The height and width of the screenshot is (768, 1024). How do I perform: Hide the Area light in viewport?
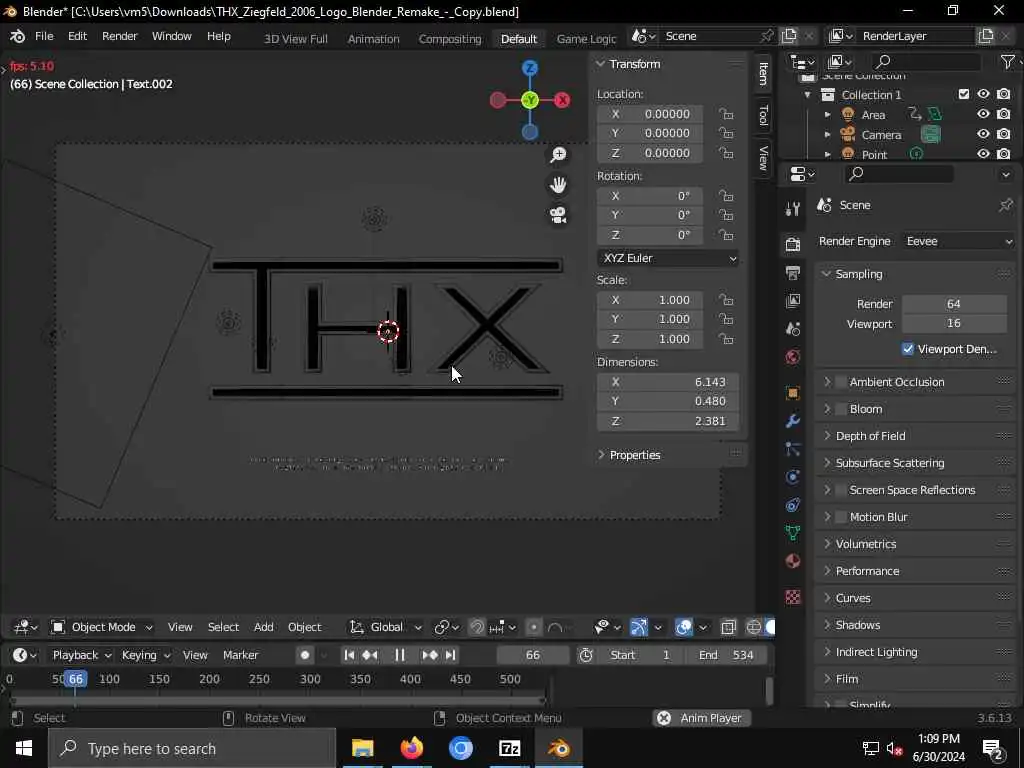pyautogui.click(x=984, y=114)
